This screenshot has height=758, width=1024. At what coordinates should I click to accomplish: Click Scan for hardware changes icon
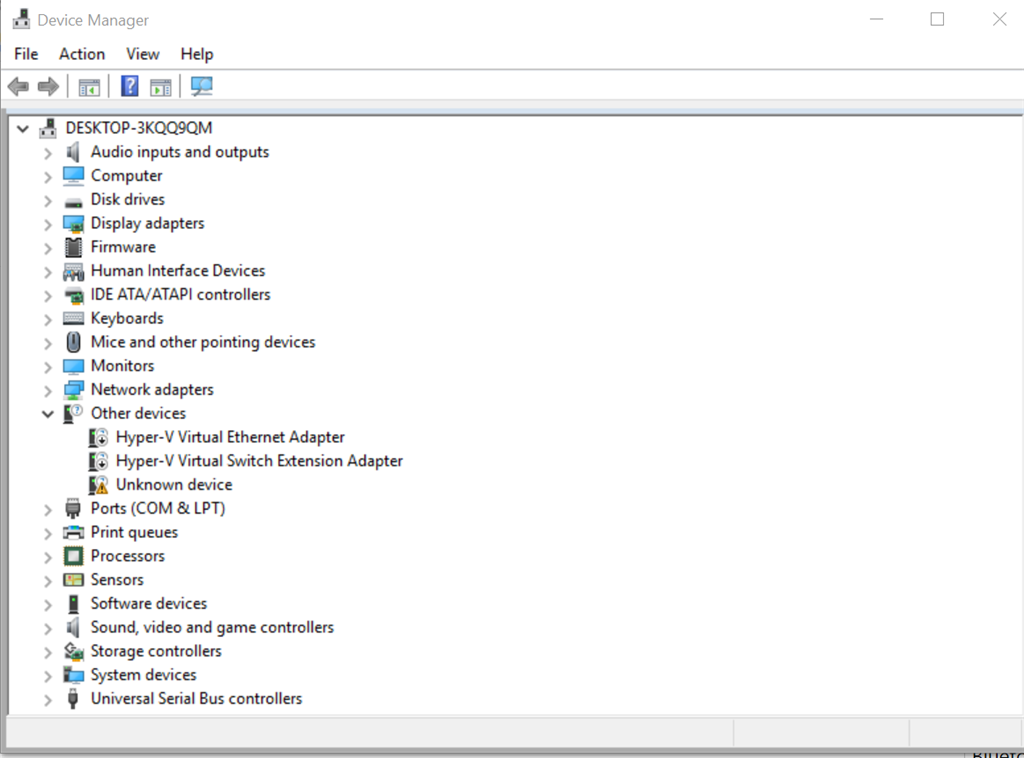(x=201, y=86)
